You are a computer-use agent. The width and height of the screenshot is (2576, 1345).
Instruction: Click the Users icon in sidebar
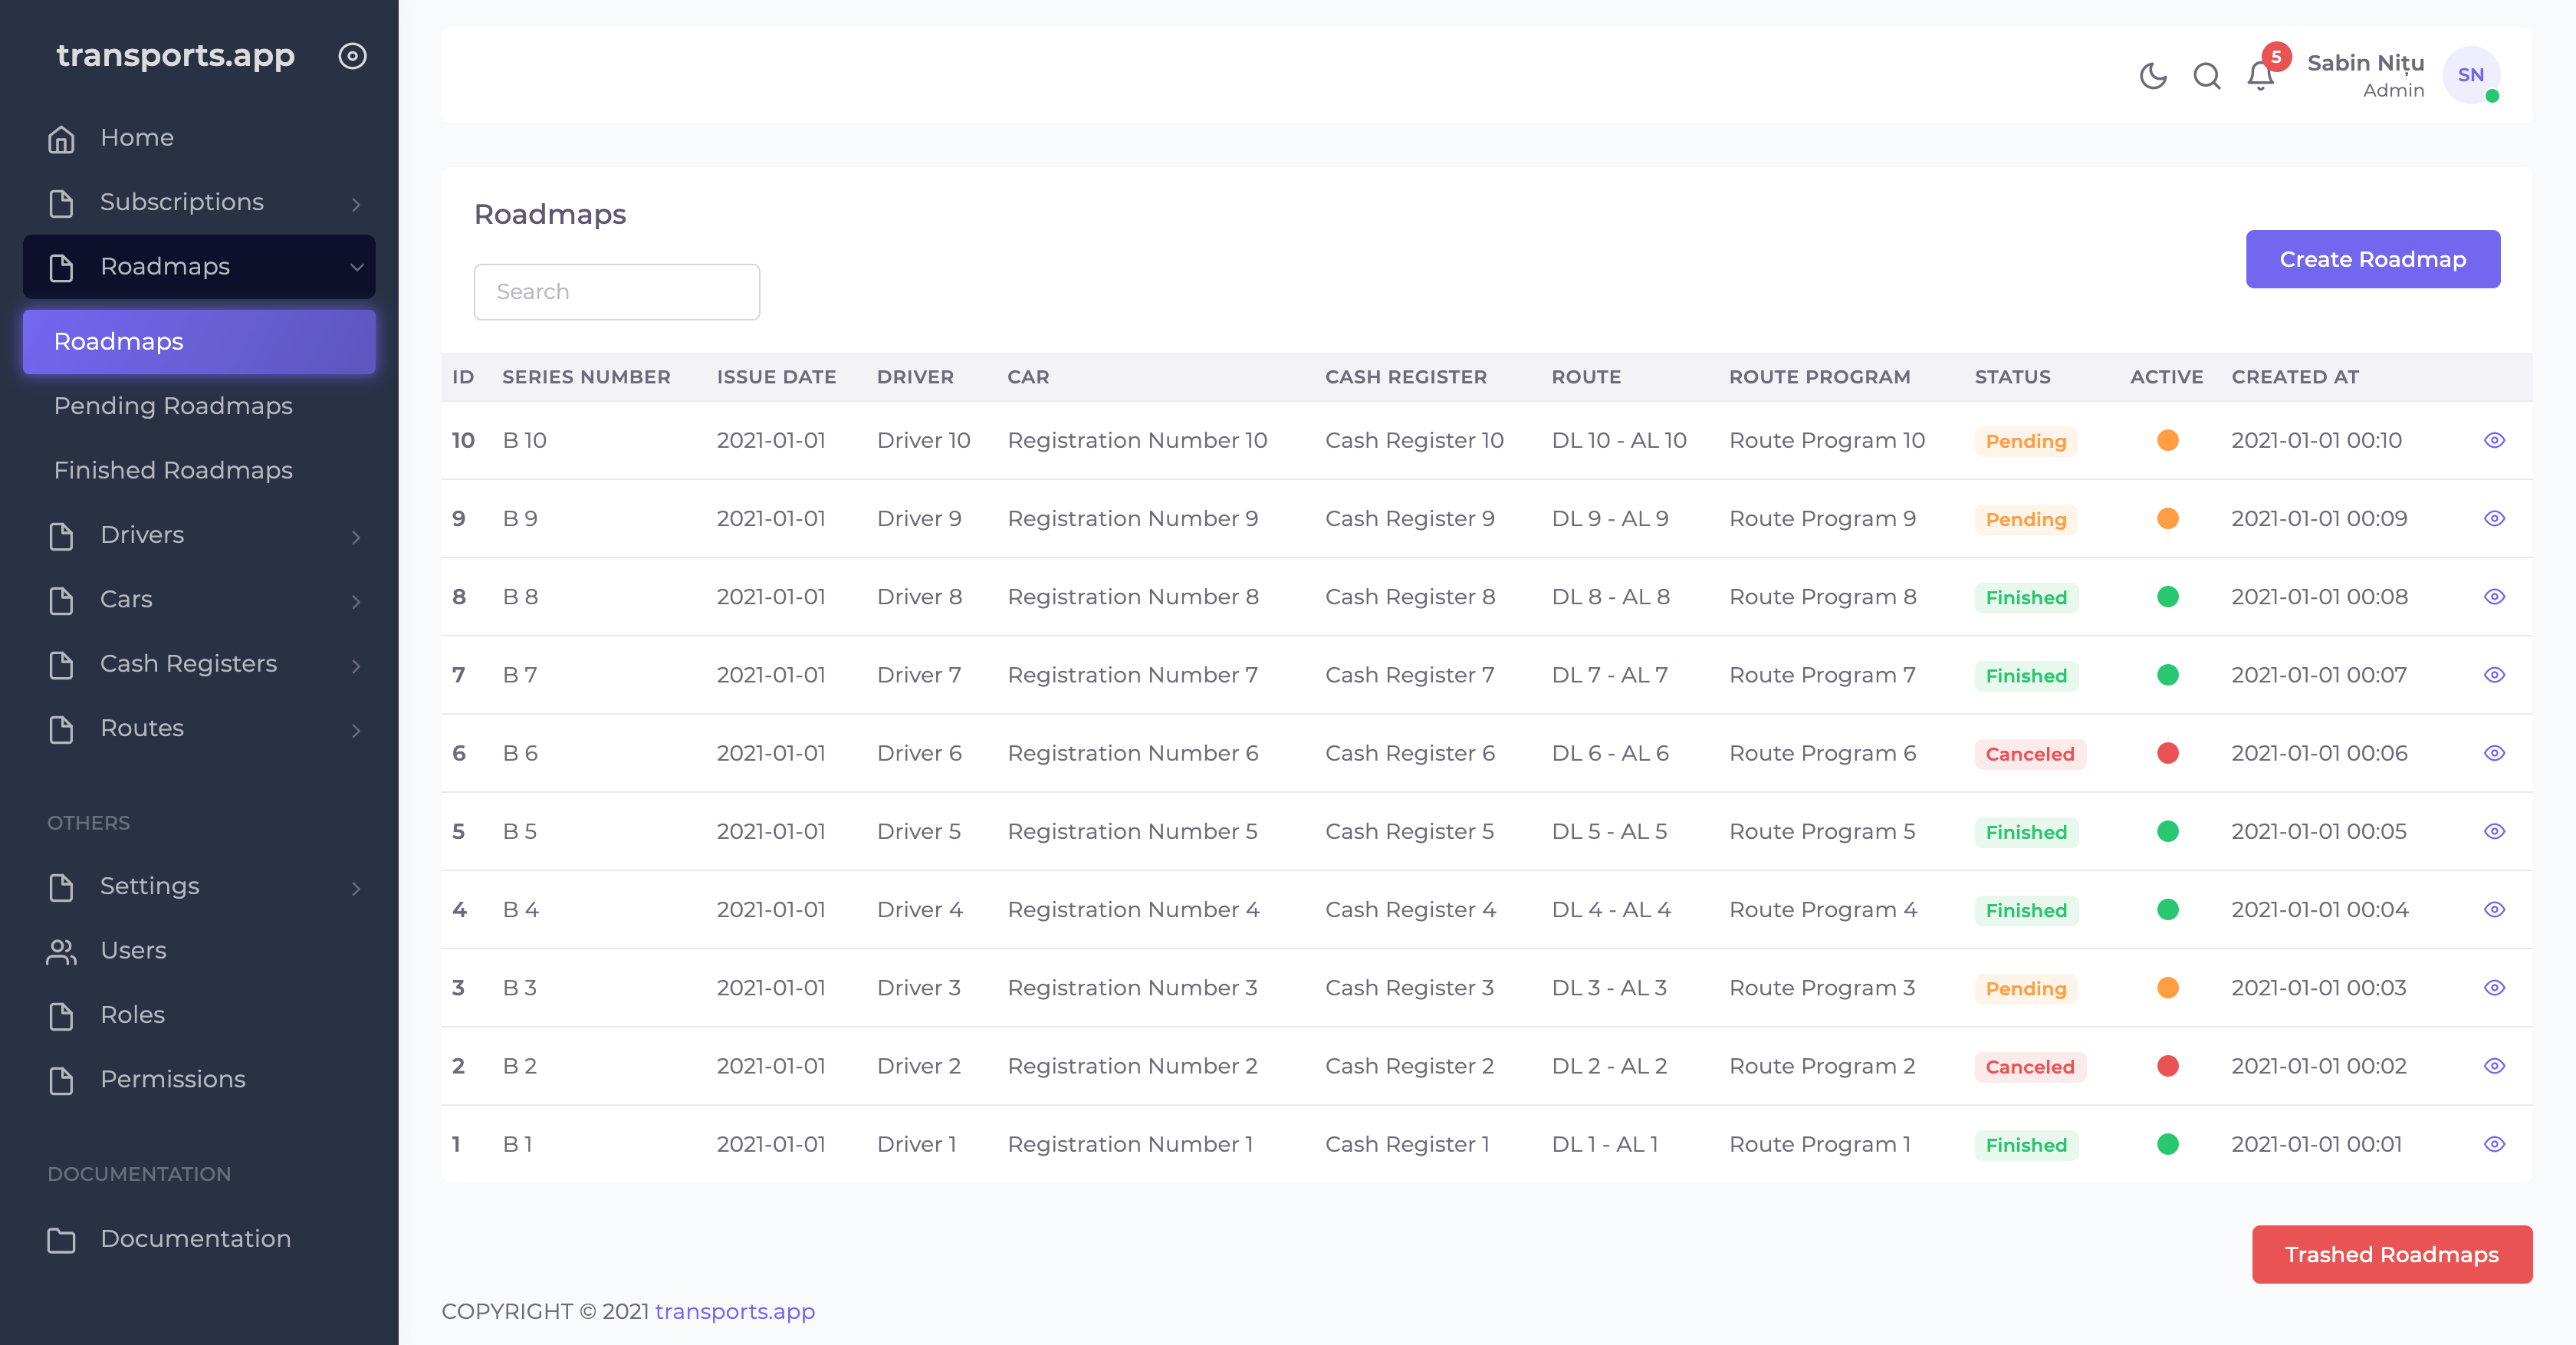[61, 951]
